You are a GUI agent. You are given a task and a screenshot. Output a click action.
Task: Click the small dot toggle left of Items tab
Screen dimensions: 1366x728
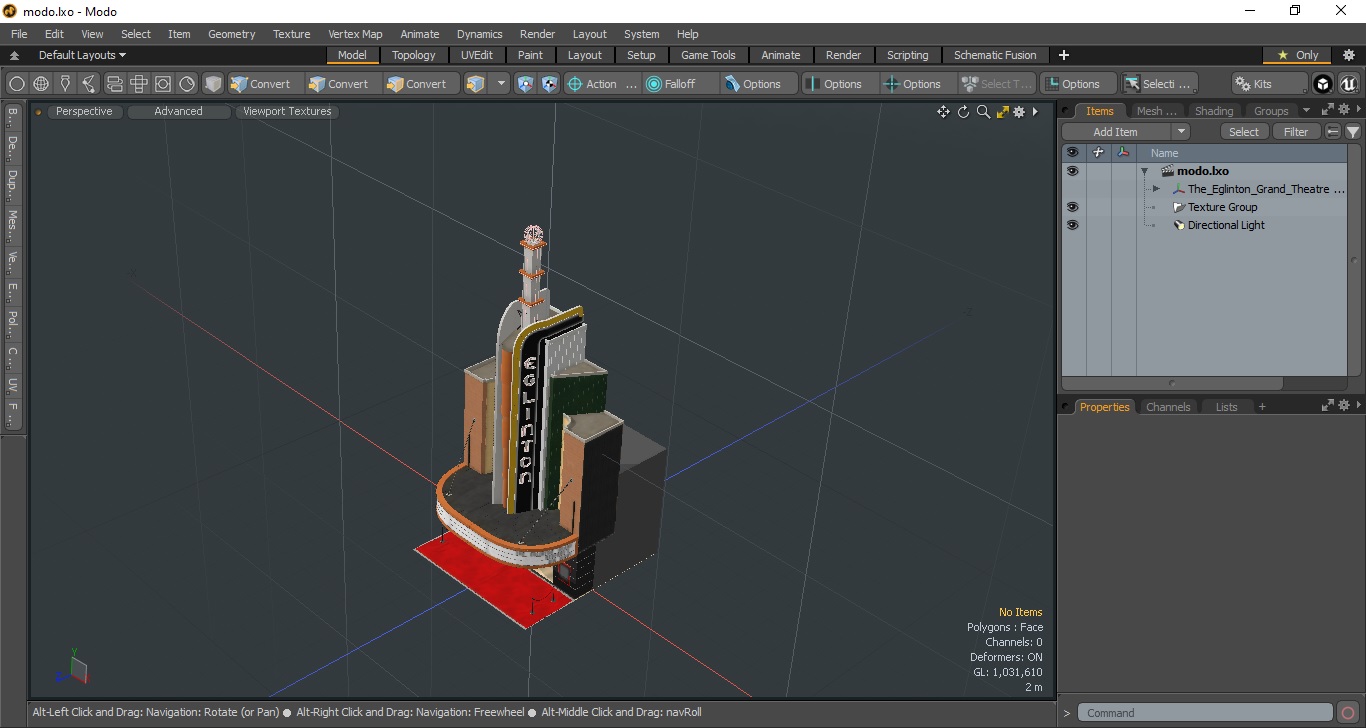point(1067,111)
